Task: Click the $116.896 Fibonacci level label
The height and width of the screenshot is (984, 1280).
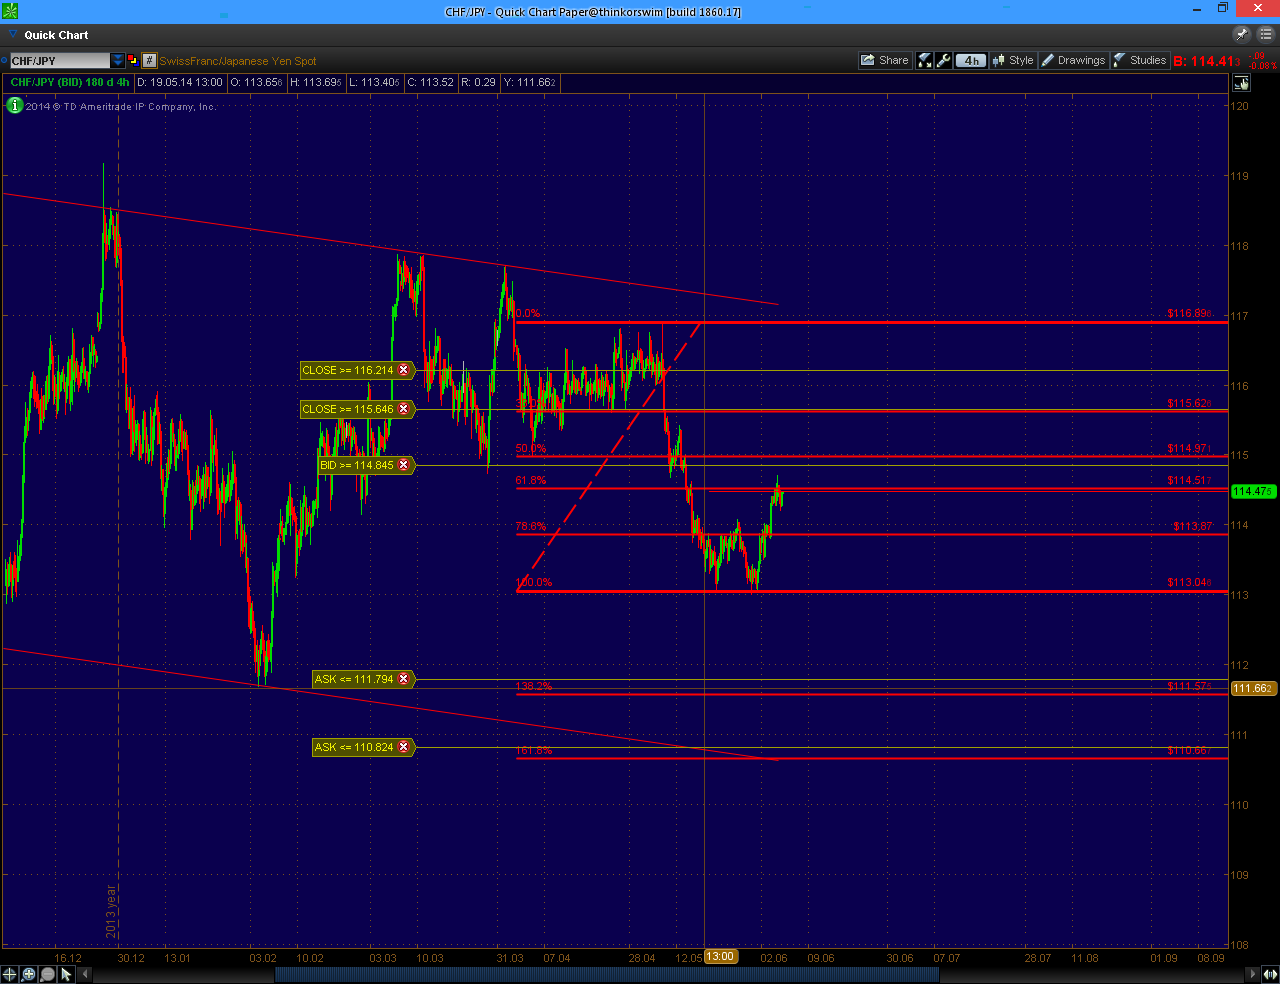Action: pos(1189,313)
